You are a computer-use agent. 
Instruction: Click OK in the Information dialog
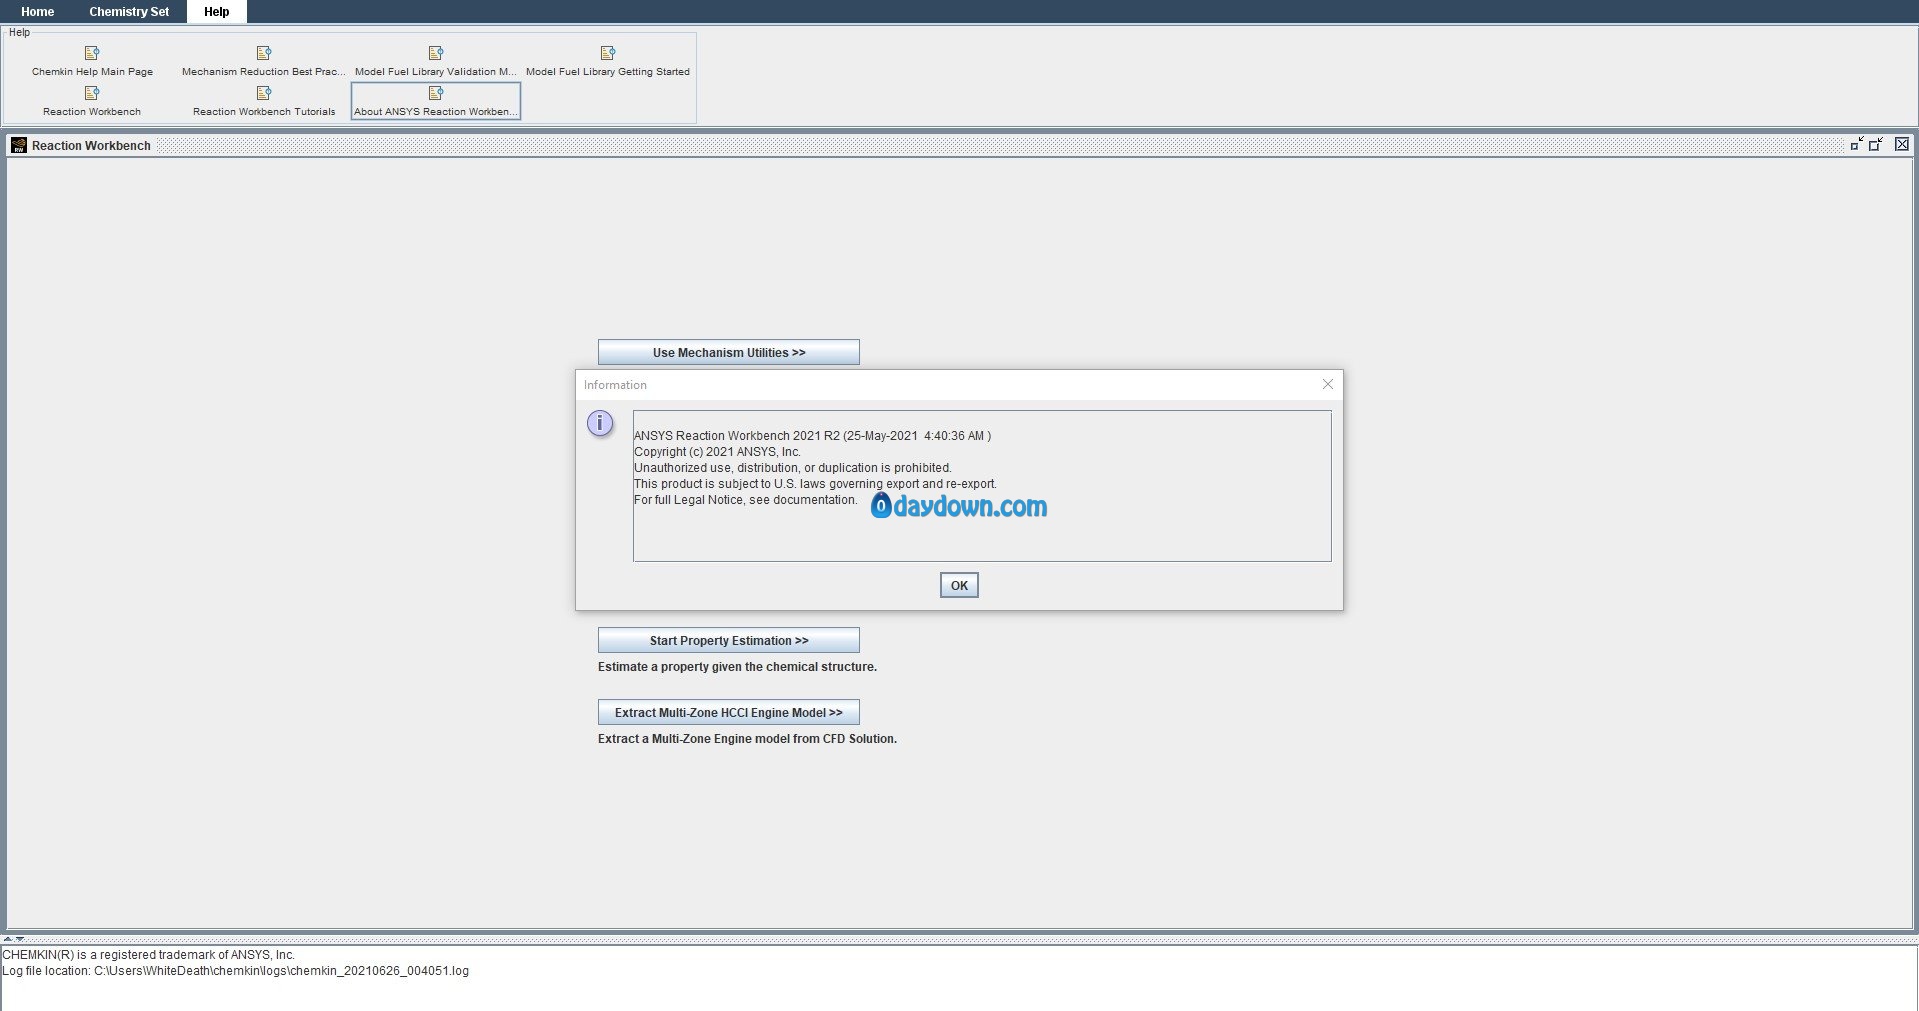coord(959,585)
